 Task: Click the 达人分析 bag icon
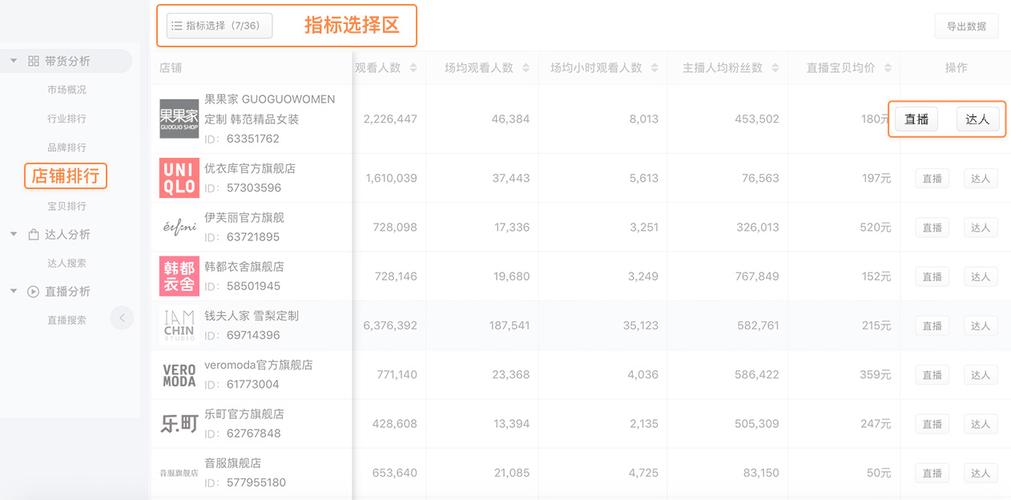point(34,235)
